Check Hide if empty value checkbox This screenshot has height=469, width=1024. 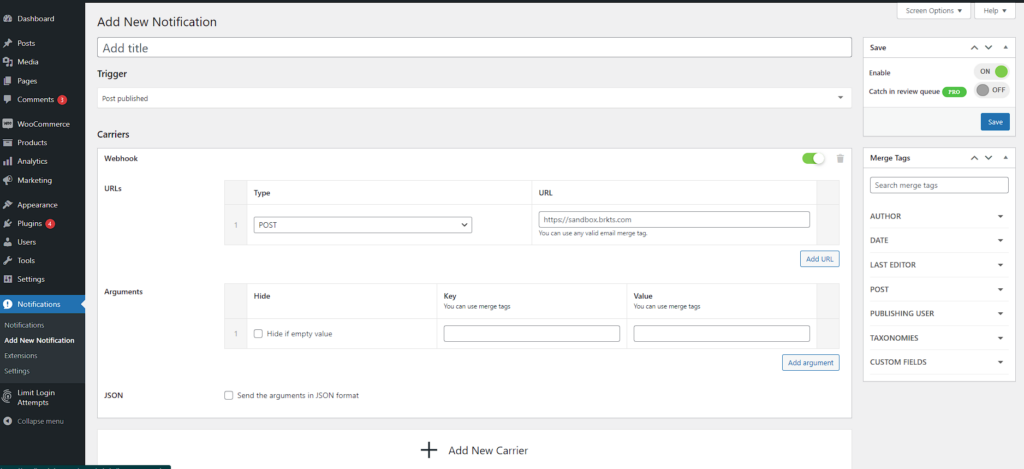click(258, 334)
